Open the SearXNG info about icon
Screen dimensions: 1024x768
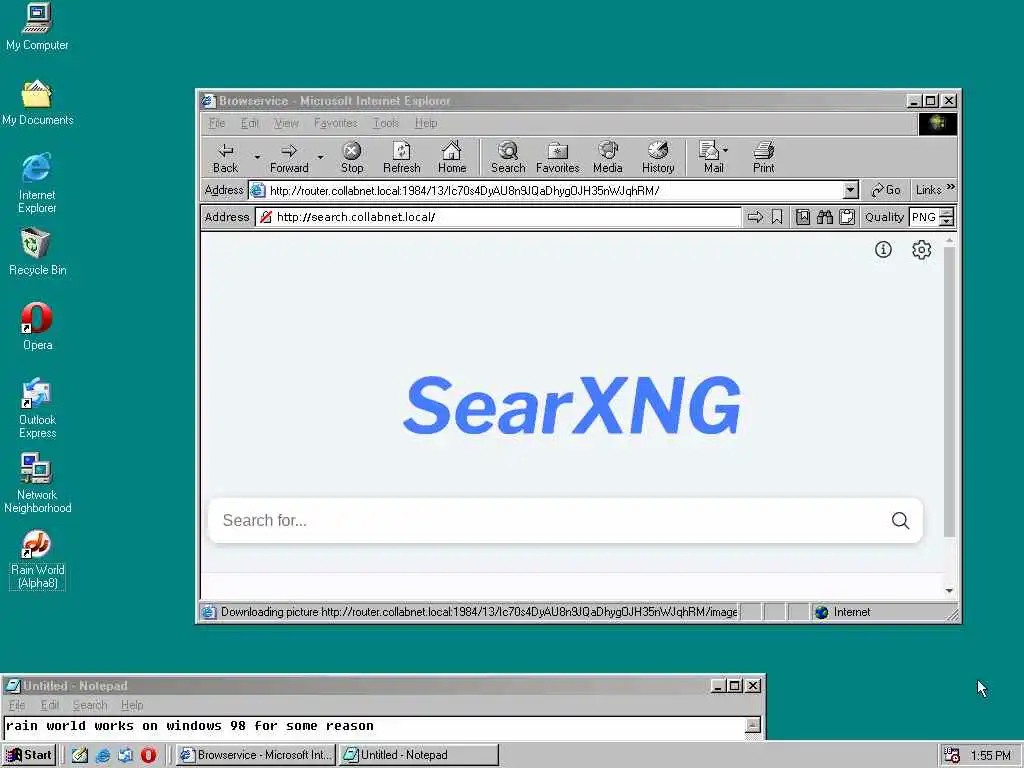click(883, 249)
